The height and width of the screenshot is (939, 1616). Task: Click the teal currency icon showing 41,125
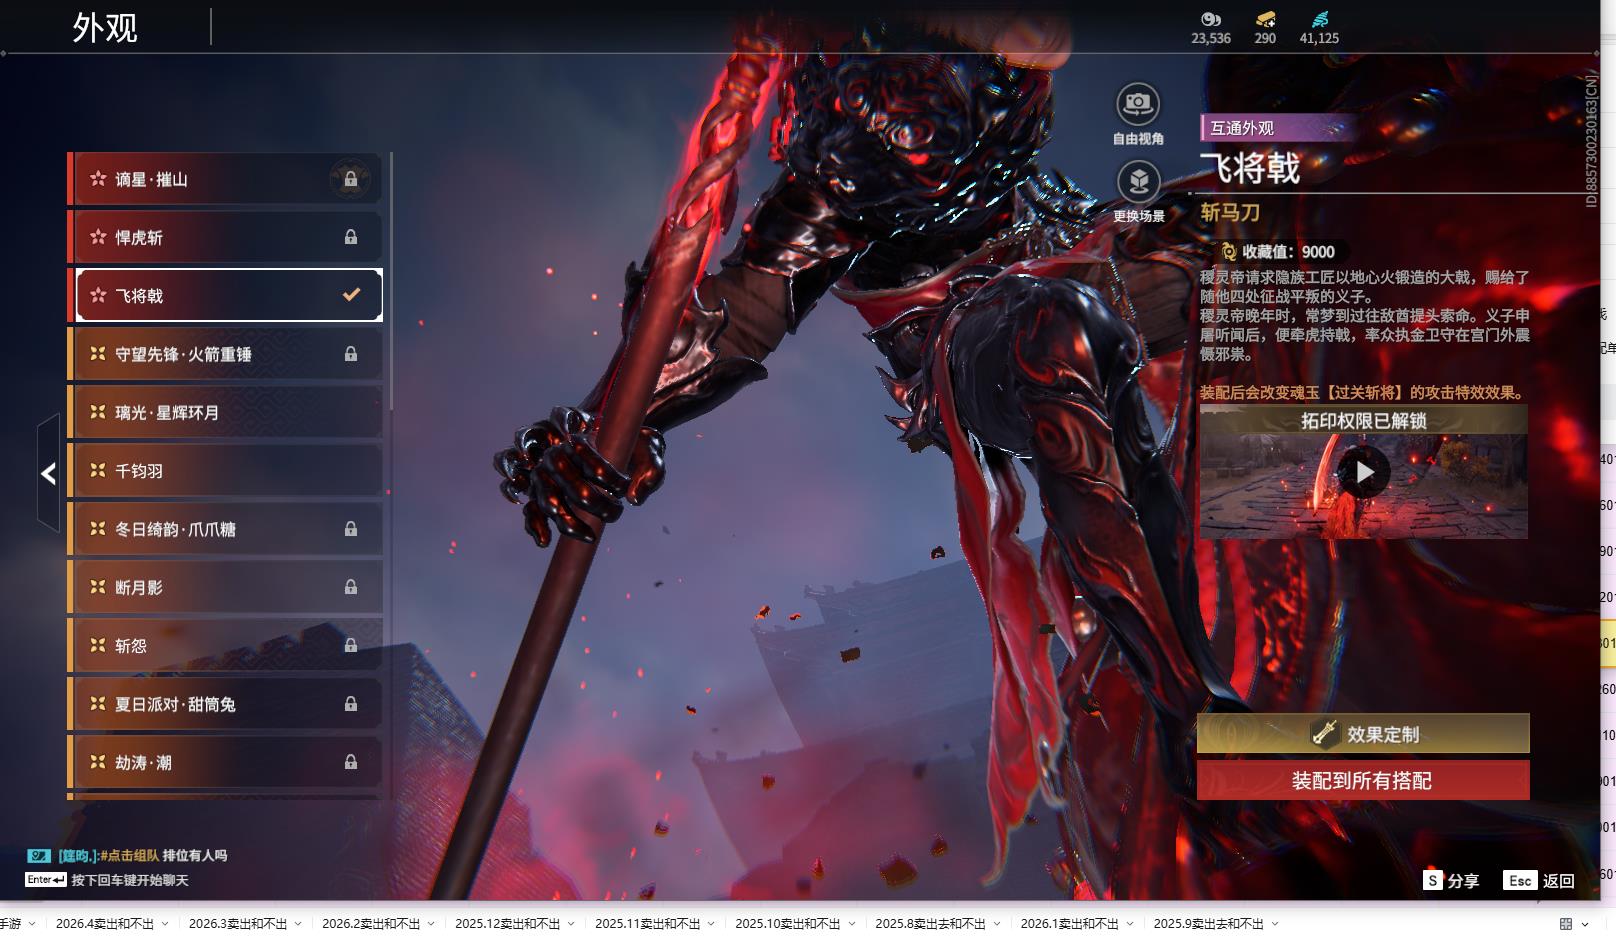pos(1319,19)
